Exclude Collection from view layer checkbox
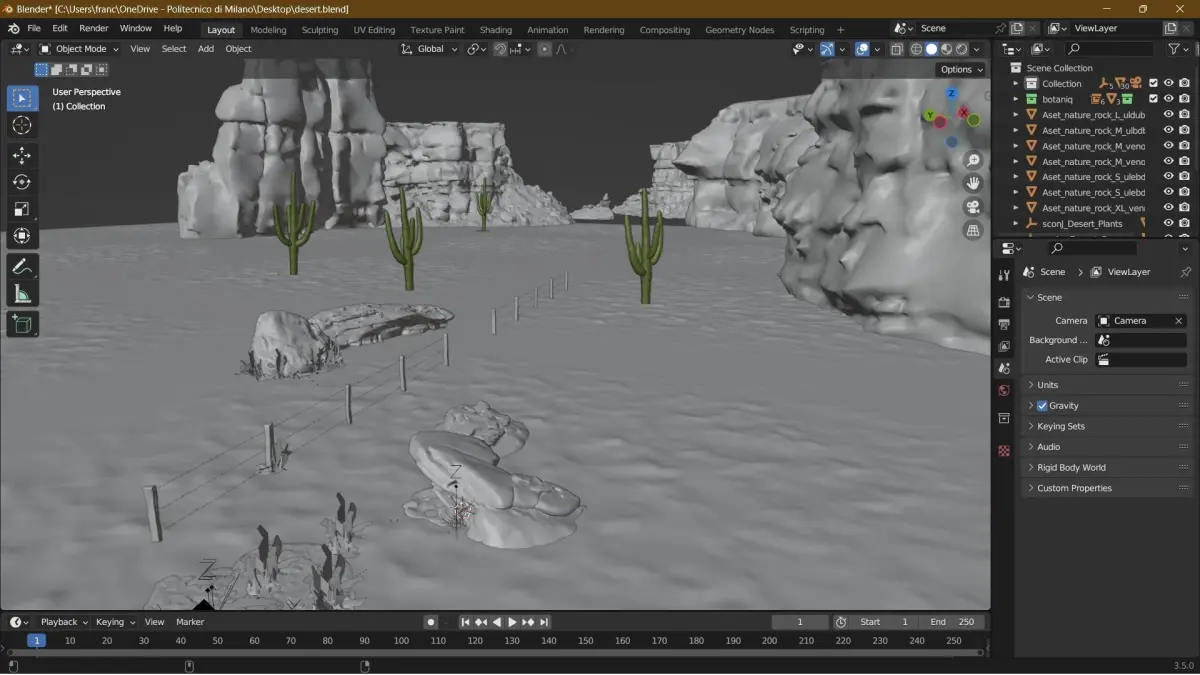The image size is (1200, 675). coord(1153,84)
